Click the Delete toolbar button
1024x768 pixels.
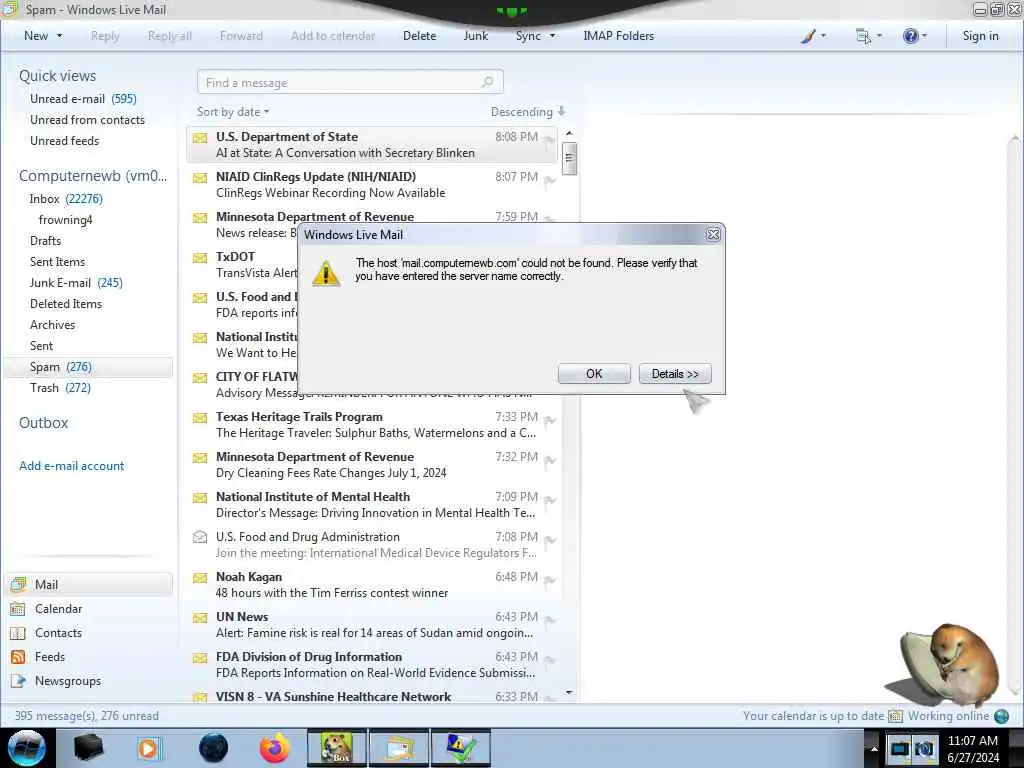[419, 36]
